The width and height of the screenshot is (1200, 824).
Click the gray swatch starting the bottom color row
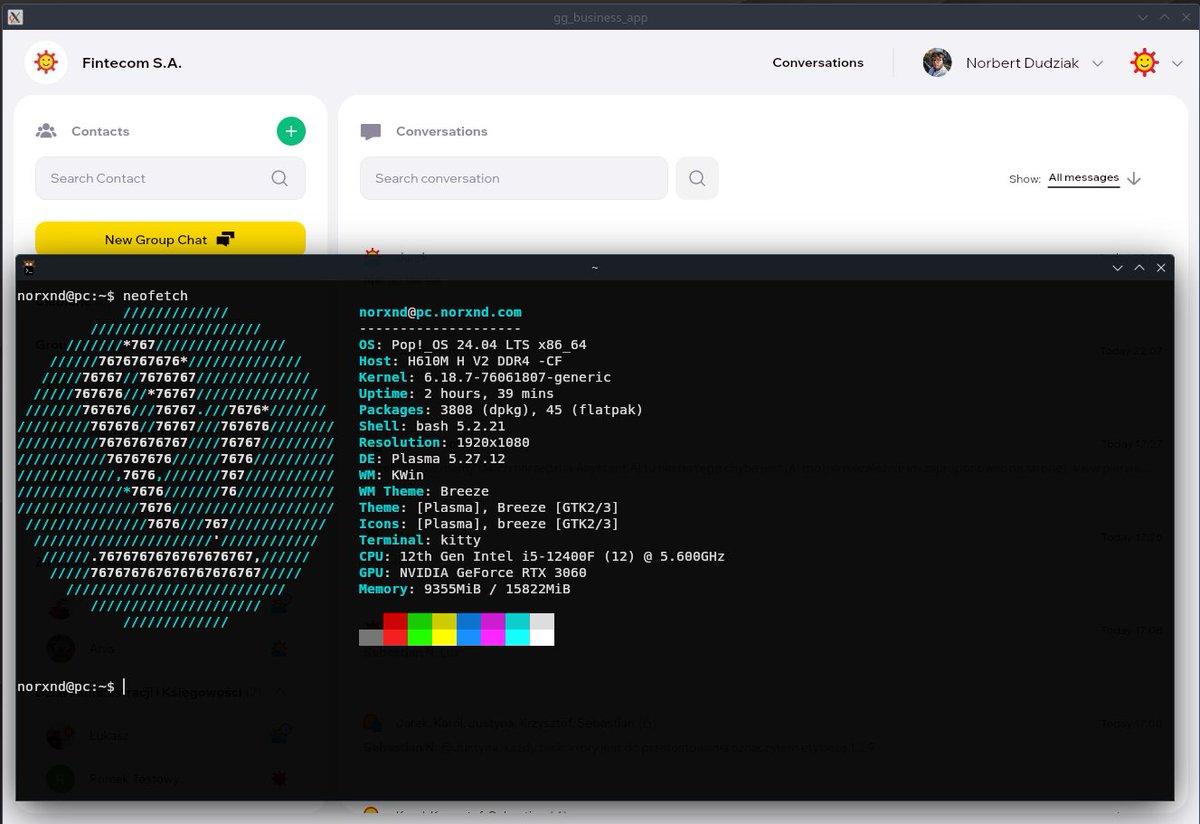coord(371,637)
